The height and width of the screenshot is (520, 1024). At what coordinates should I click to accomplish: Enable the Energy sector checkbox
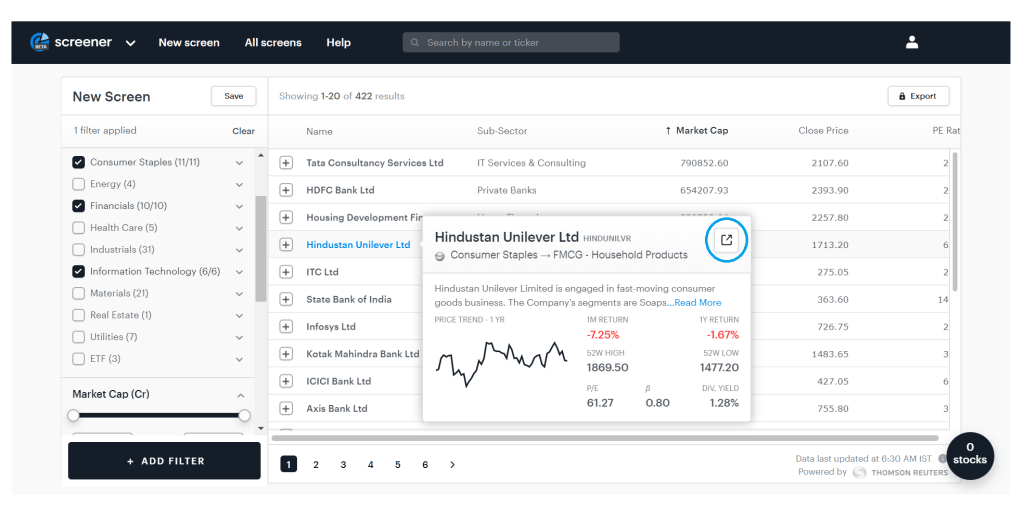pyautogui.click(x=78, y=184)
